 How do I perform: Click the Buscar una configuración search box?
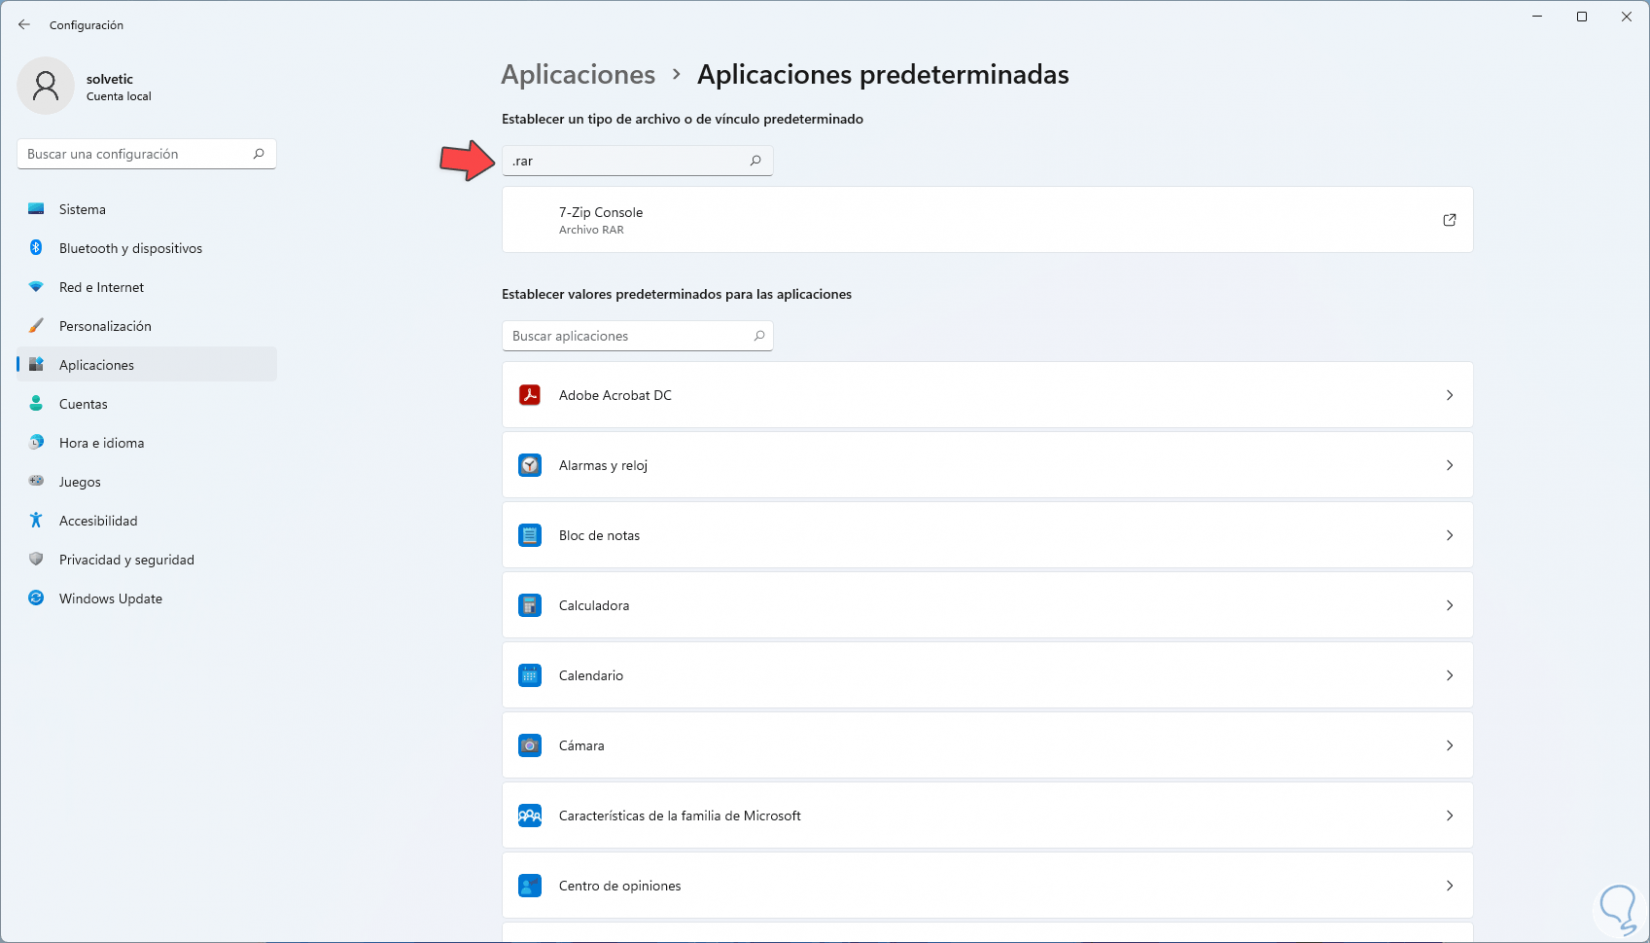pyautogui.click(x=137, y=154)
